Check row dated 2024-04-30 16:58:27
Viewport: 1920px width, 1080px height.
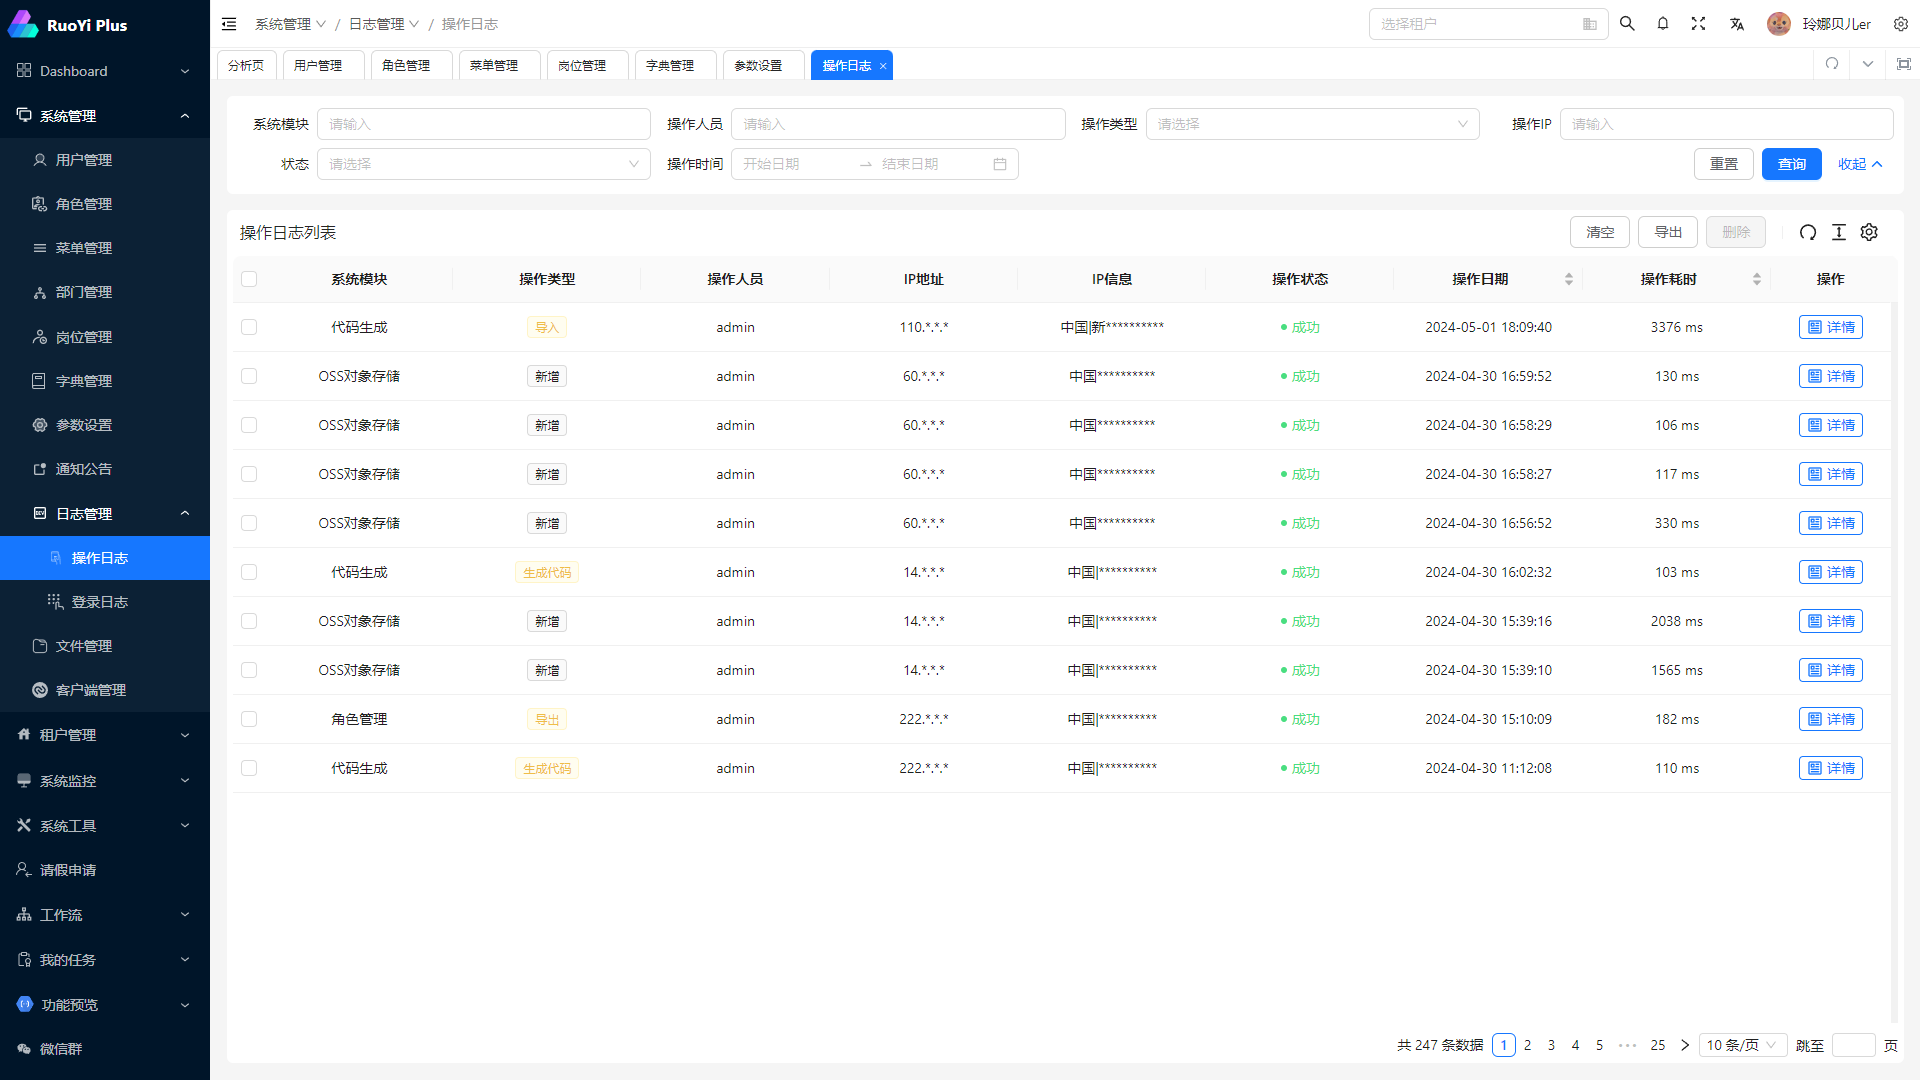click(x=249, y=474)
